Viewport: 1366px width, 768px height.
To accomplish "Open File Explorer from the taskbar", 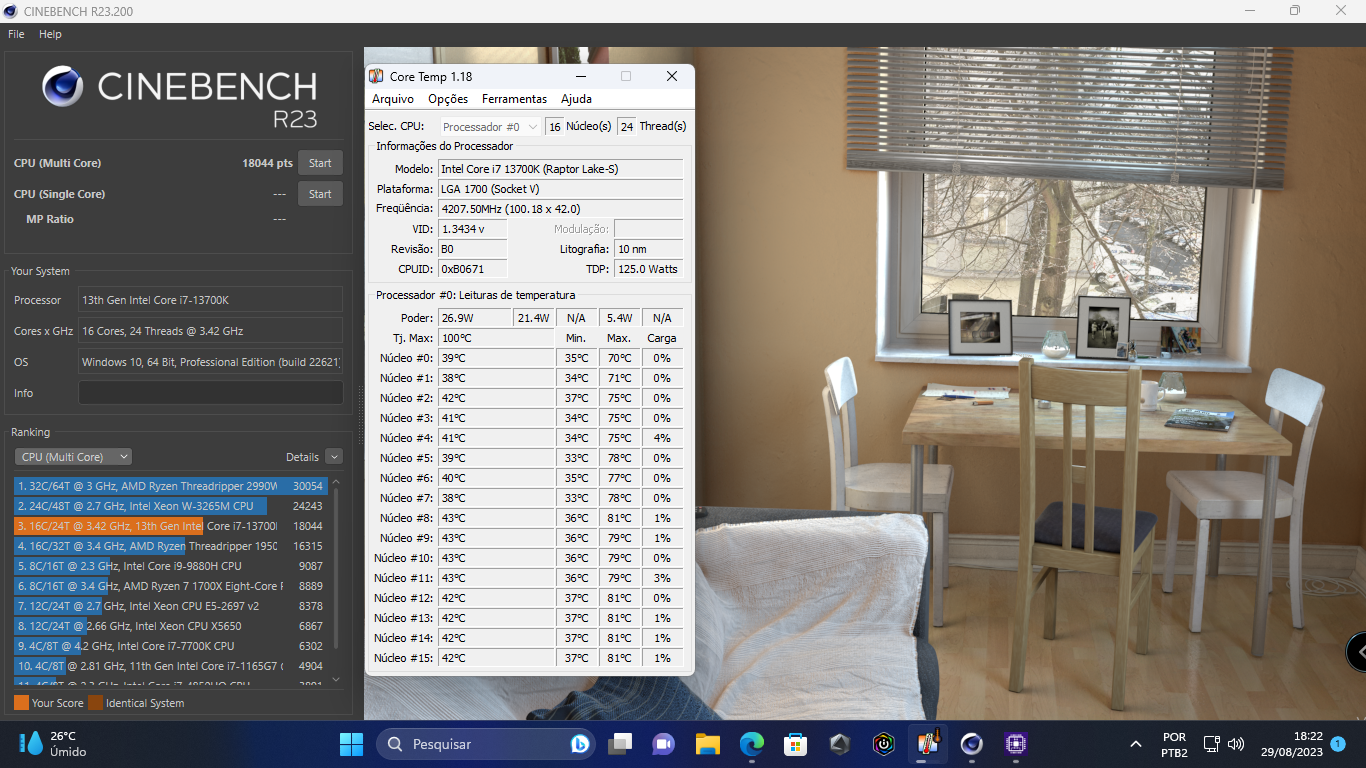I will point(708,744).
